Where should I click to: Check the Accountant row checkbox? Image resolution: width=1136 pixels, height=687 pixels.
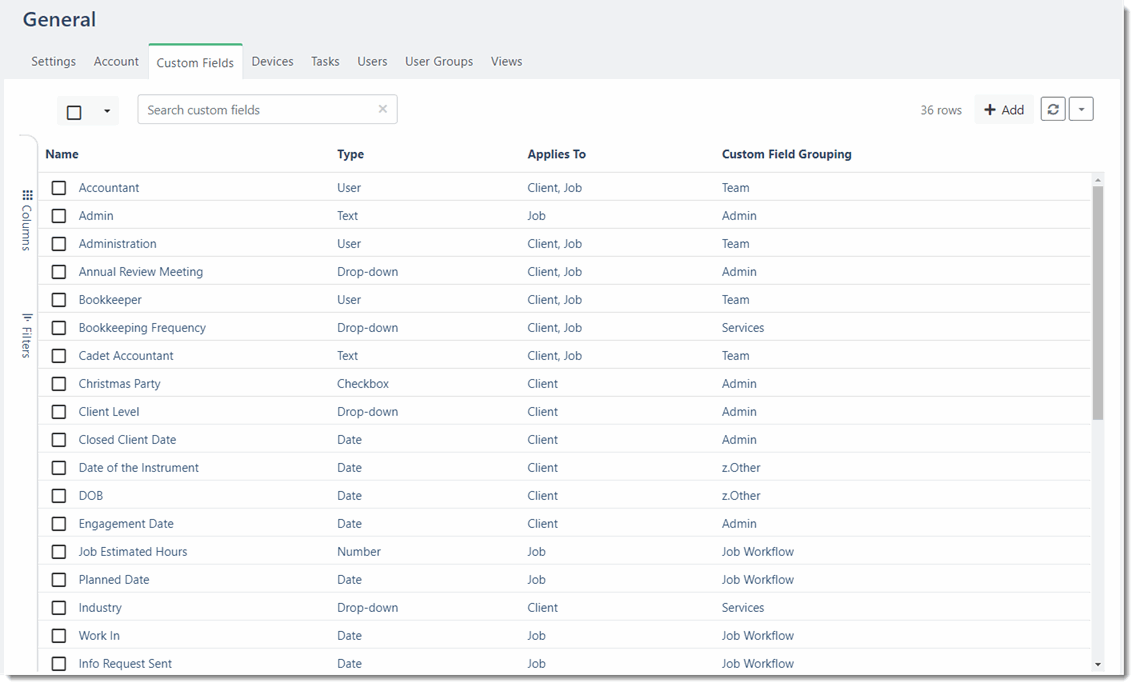click(58, 187)
